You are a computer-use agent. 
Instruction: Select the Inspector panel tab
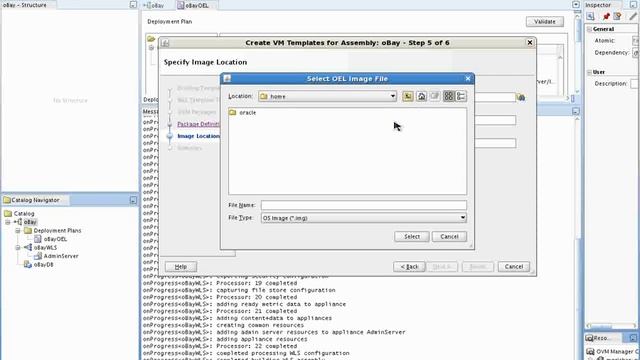[598, 5]
